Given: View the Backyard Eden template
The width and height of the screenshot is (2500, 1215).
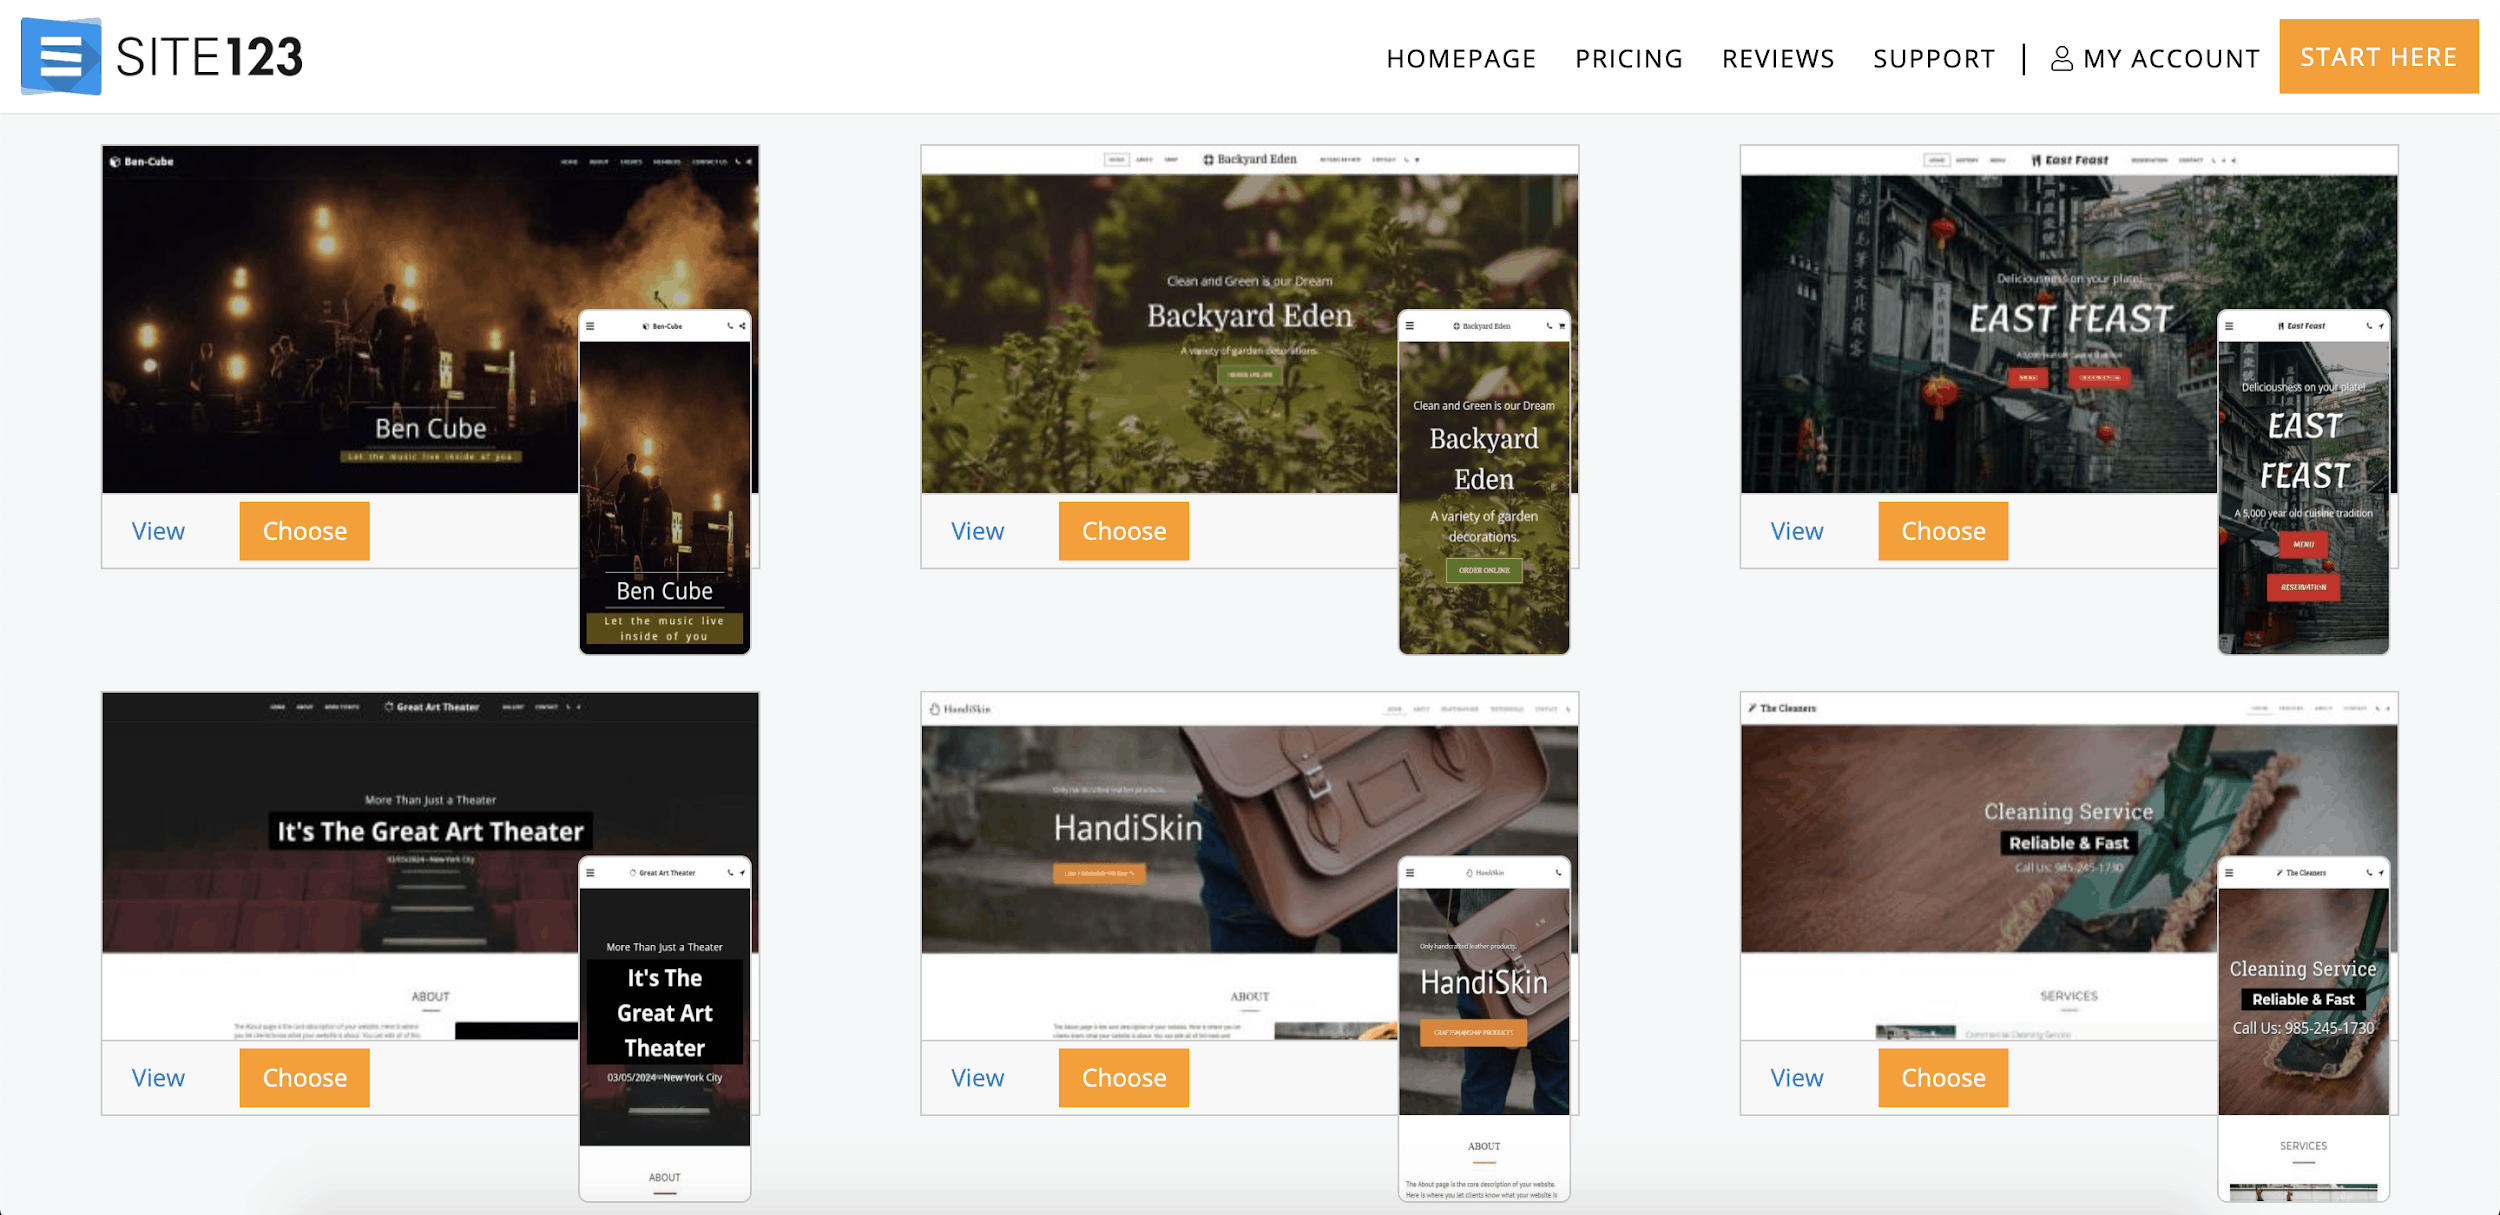Looking at the screenshot, I should click(x=976, y=531).
